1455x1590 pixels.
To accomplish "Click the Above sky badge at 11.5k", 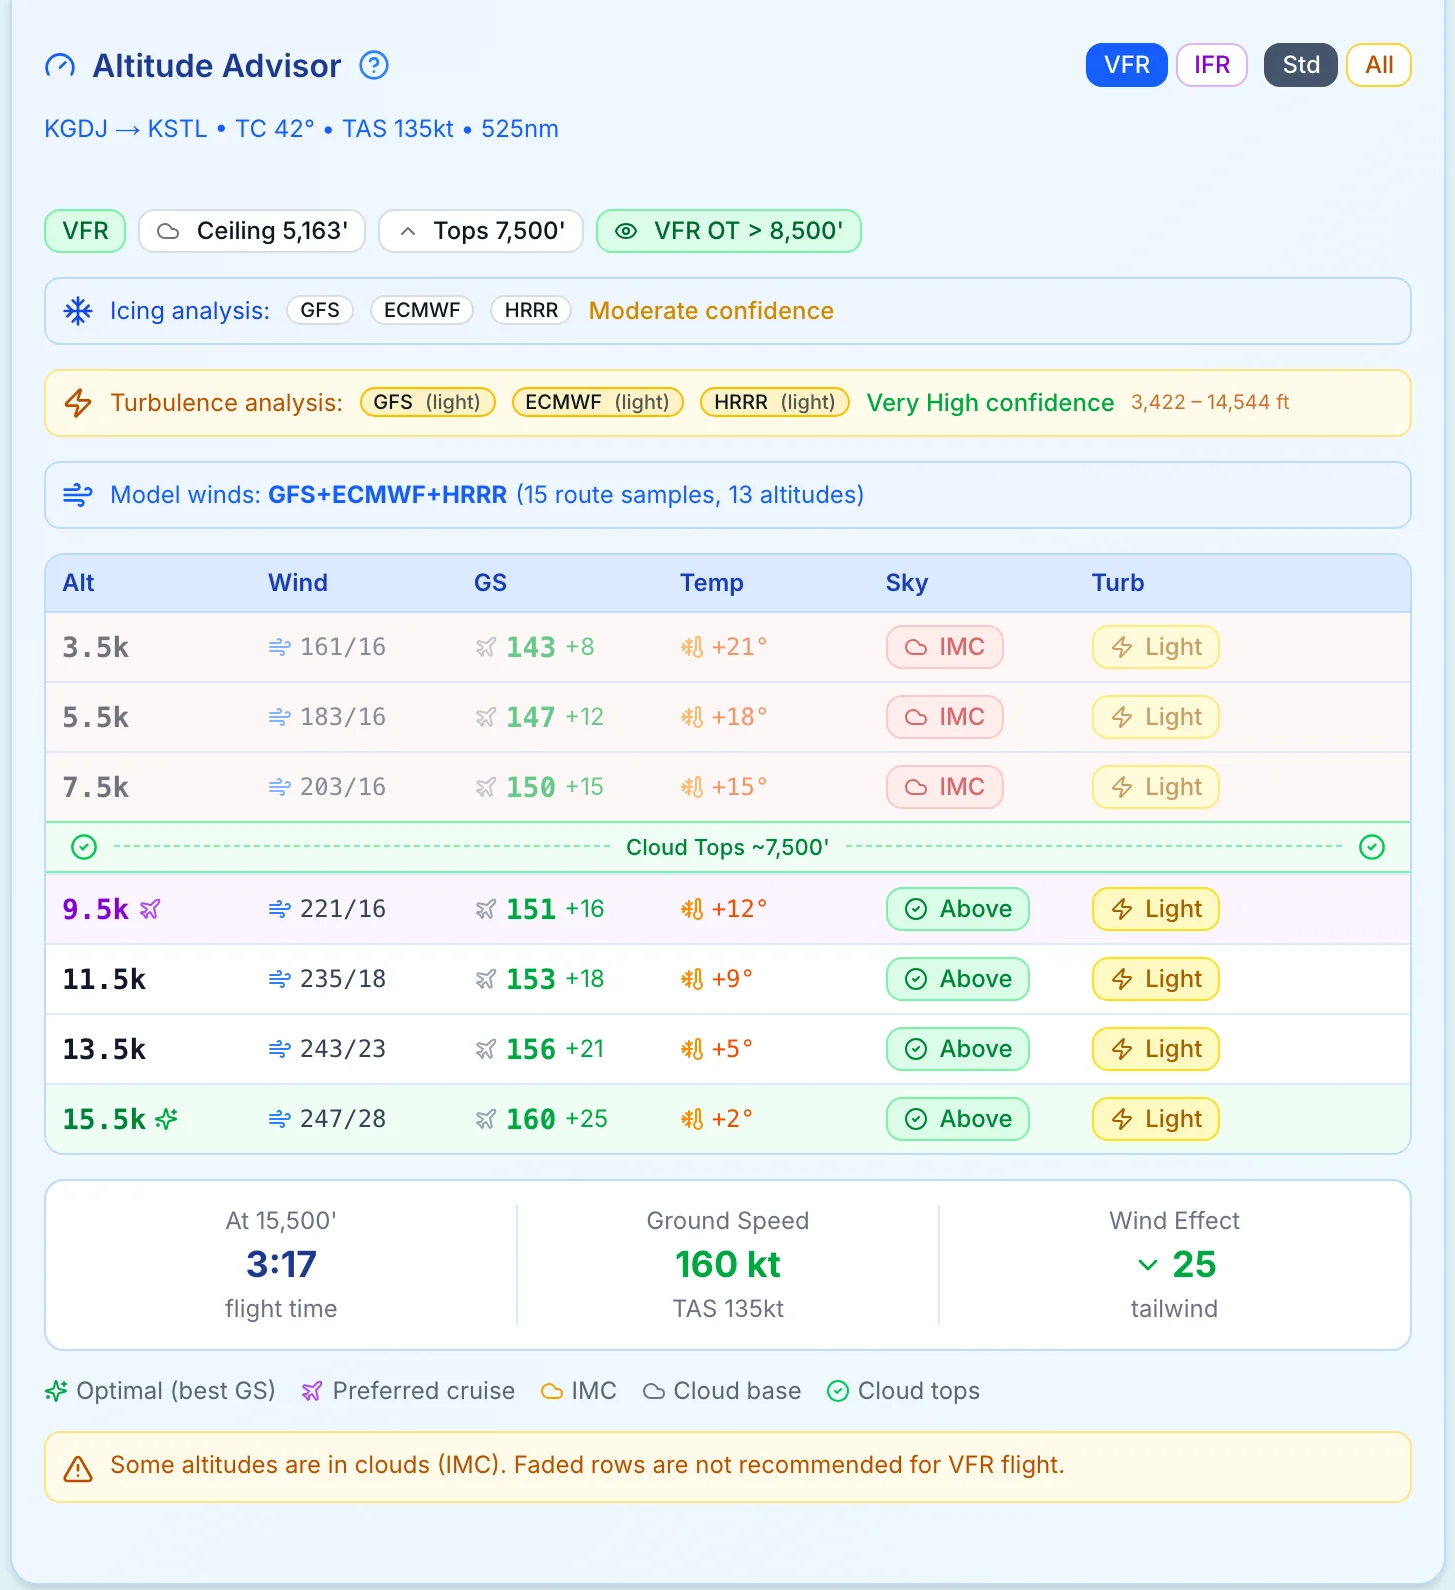I will pos(958,979).
